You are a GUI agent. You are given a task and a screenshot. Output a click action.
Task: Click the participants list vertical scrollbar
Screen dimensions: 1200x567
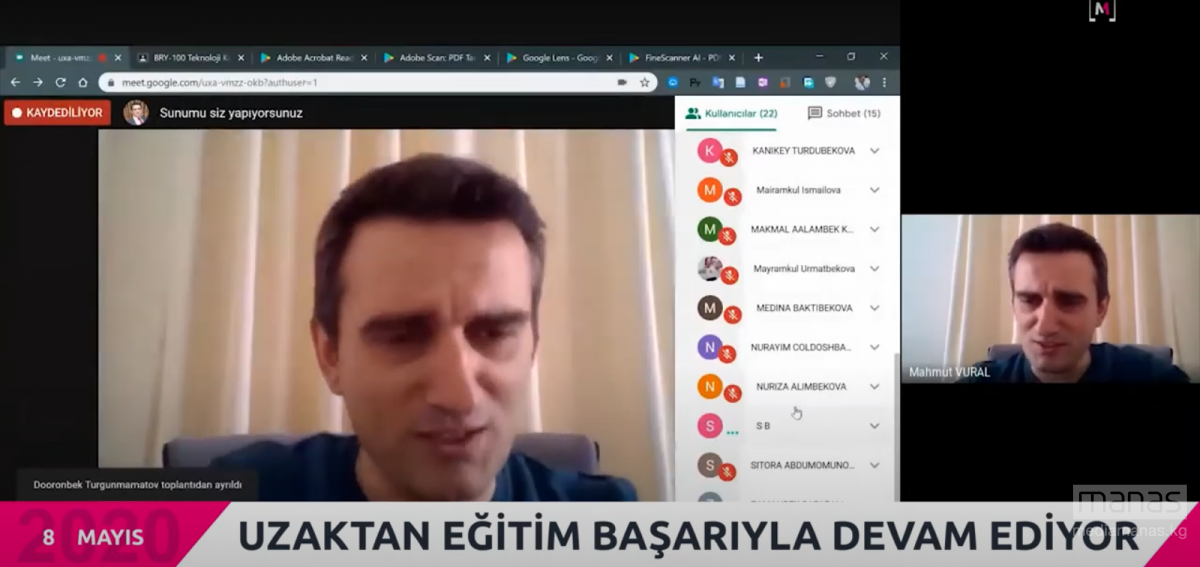(894, 400)
